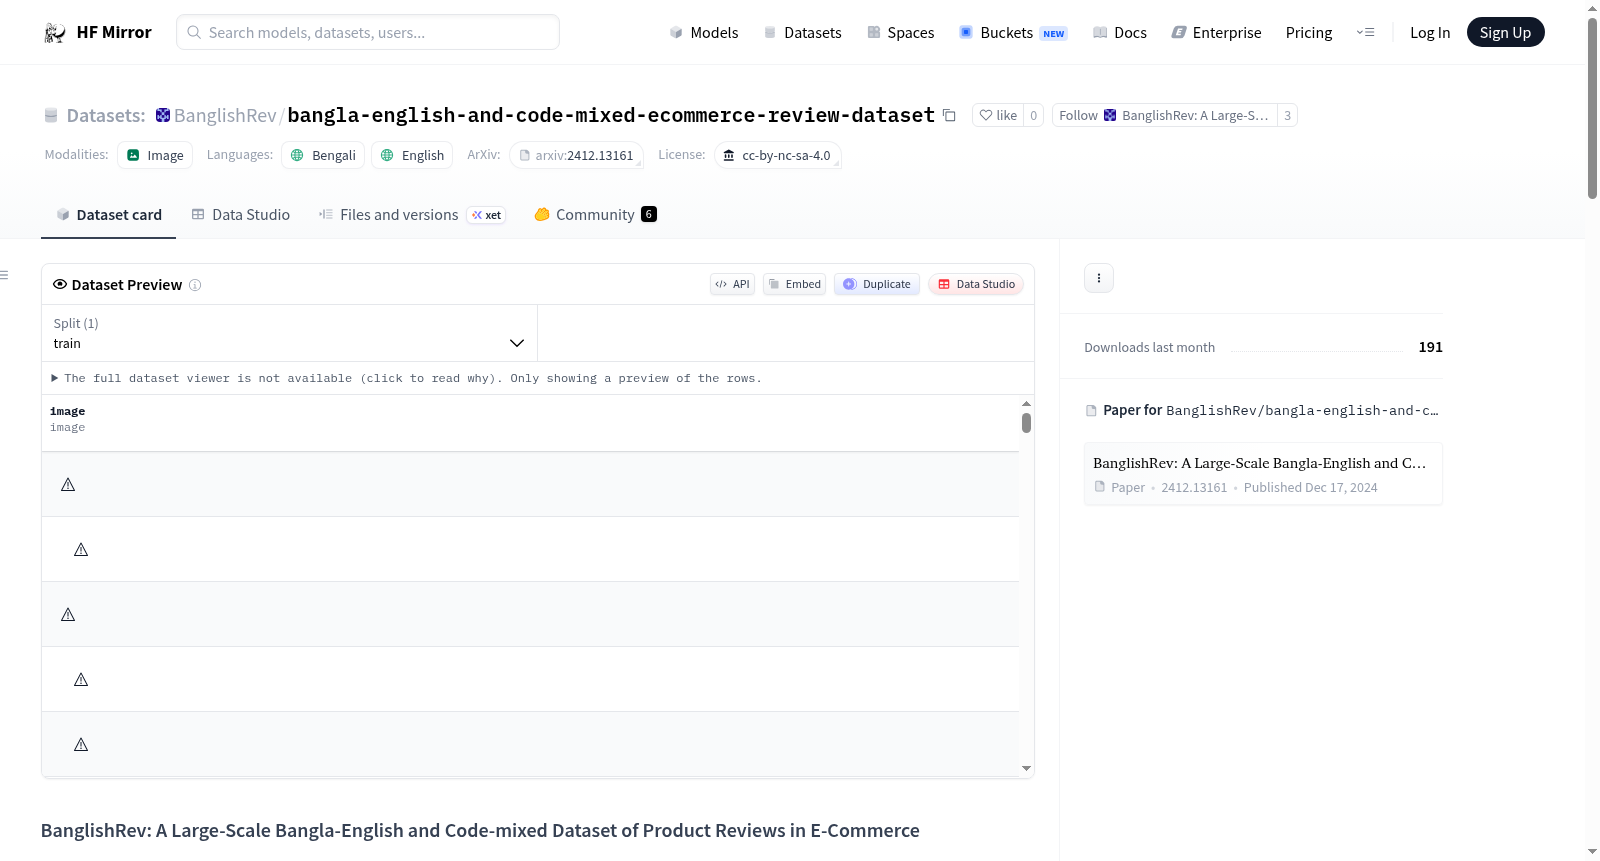Click the fifth row's warning triangle icon
Screen dimensions: 1600x861
pyautogui.click(x=81, y=745)
